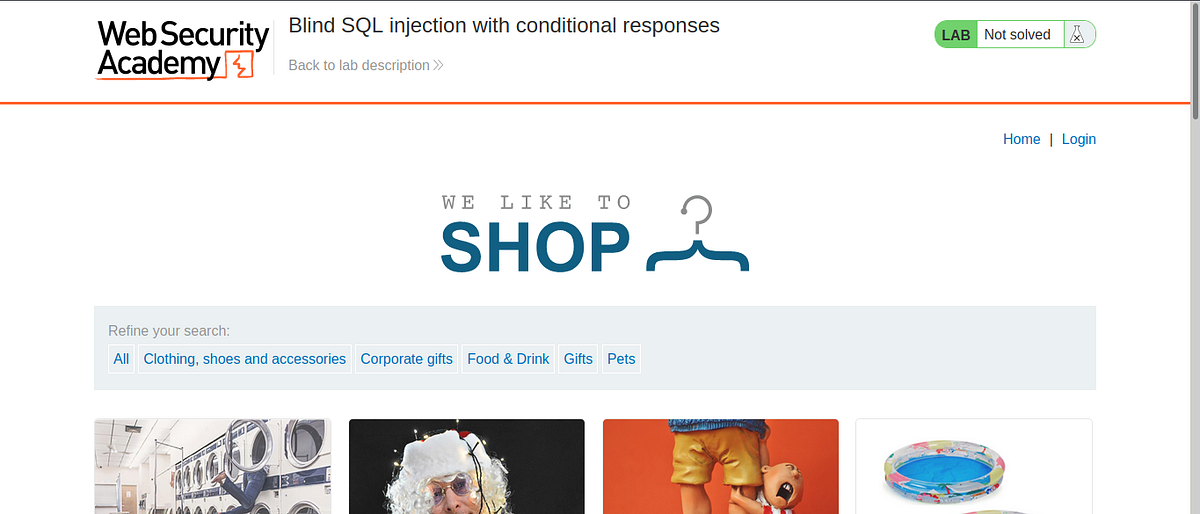
Task: Filter by Food & Drink category
Action: [508, 359]
